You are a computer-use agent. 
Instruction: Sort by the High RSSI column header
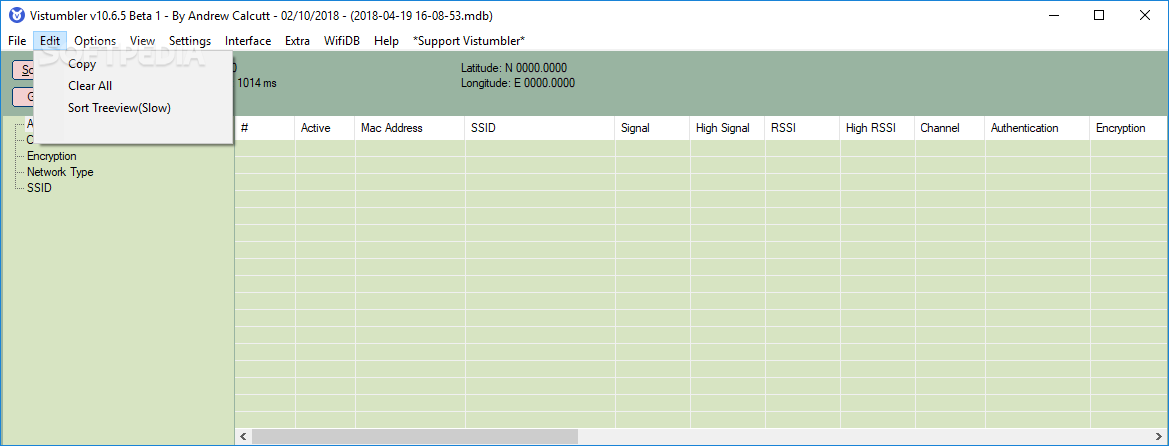[x=877, y=128]
